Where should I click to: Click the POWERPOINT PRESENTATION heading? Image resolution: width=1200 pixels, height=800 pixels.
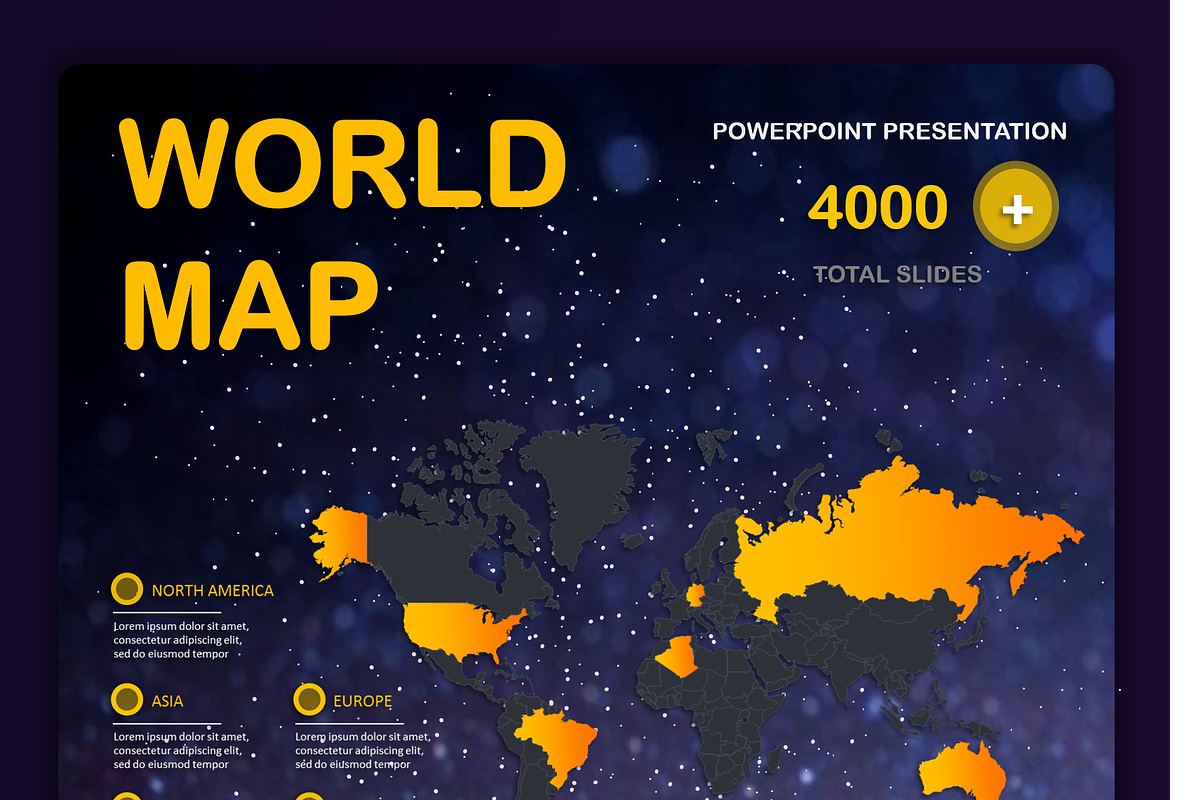889,130
